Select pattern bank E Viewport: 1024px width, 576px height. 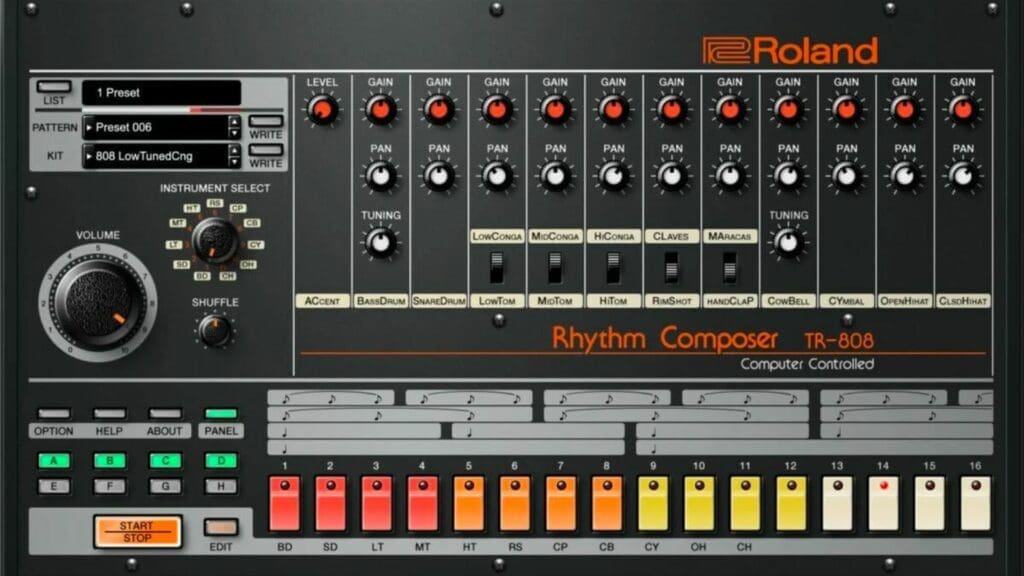(x=54, y=487)
